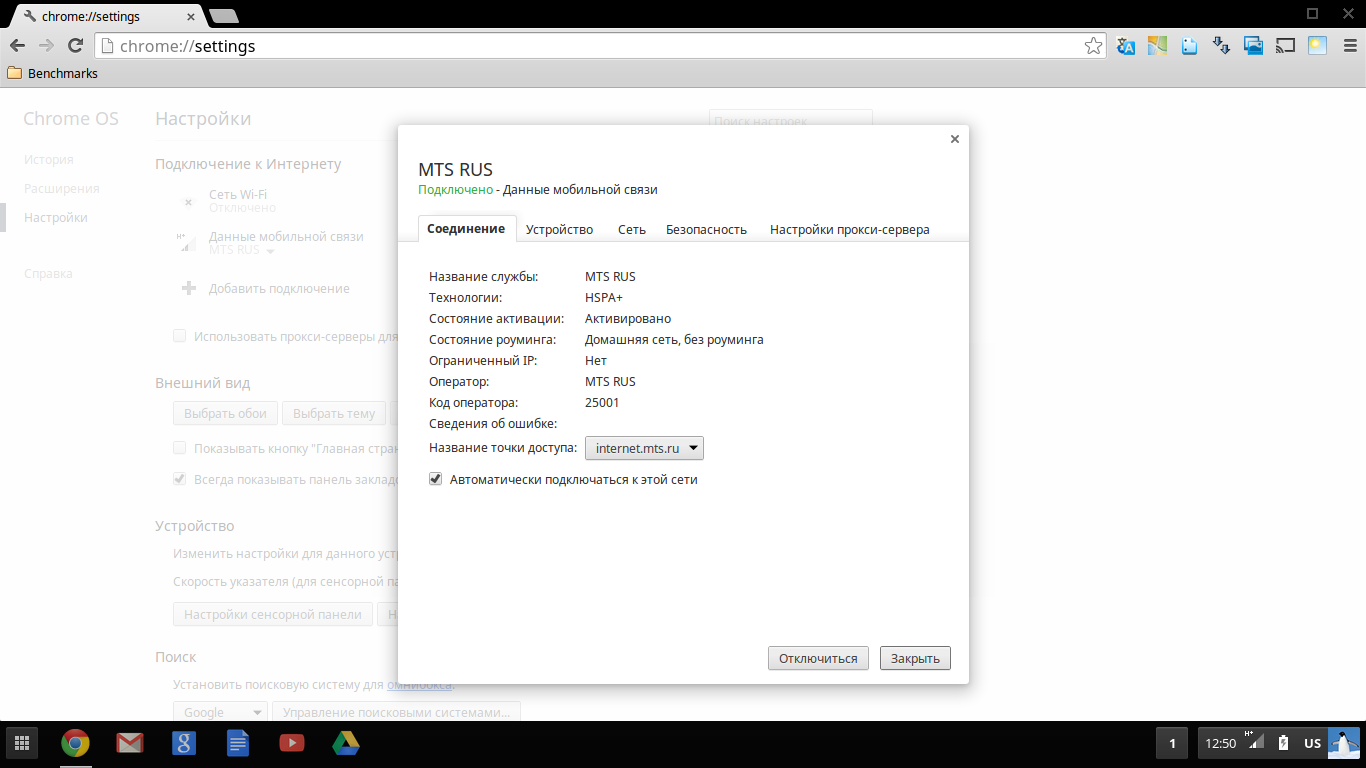The image size is (1366, 768).
Task: Click the HSPA+ technology value
Action: (x=604, y=297)
